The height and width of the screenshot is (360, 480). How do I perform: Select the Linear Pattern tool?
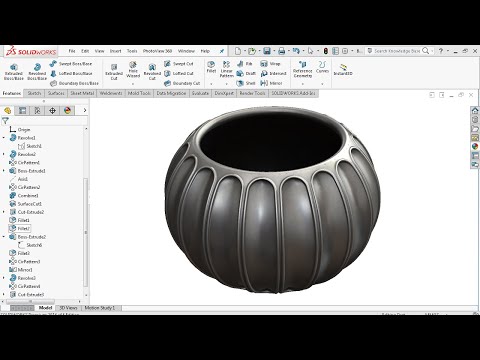coord(226,69)
